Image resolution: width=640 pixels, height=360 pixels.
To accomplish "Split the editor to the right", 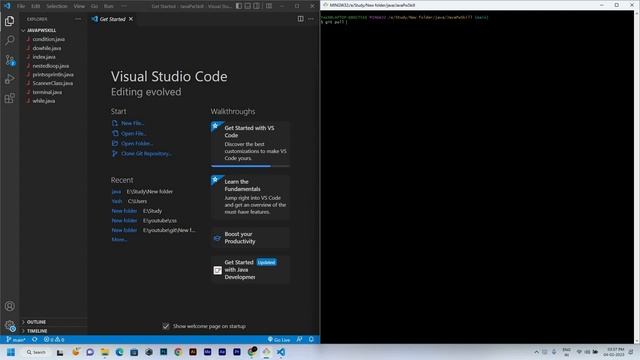I will click(300, 19).
